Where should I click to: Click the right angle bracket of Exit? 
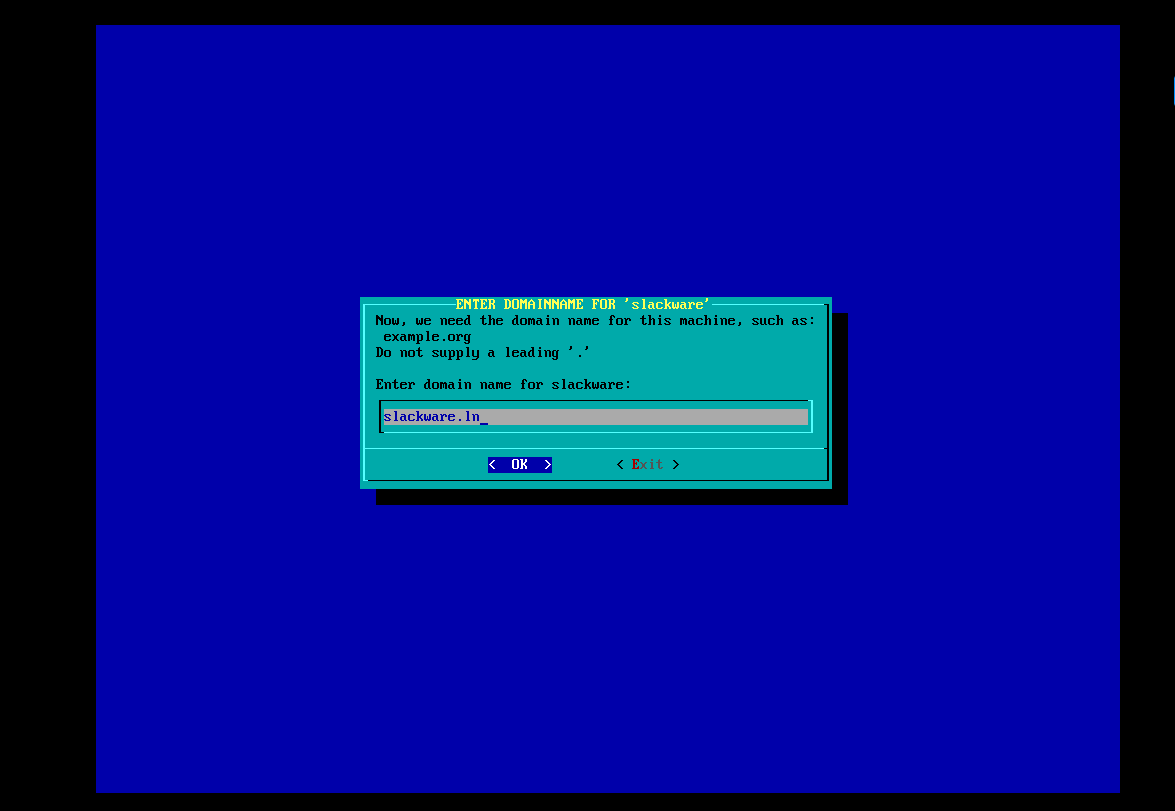pyautogui.click(x=676, y=464)
